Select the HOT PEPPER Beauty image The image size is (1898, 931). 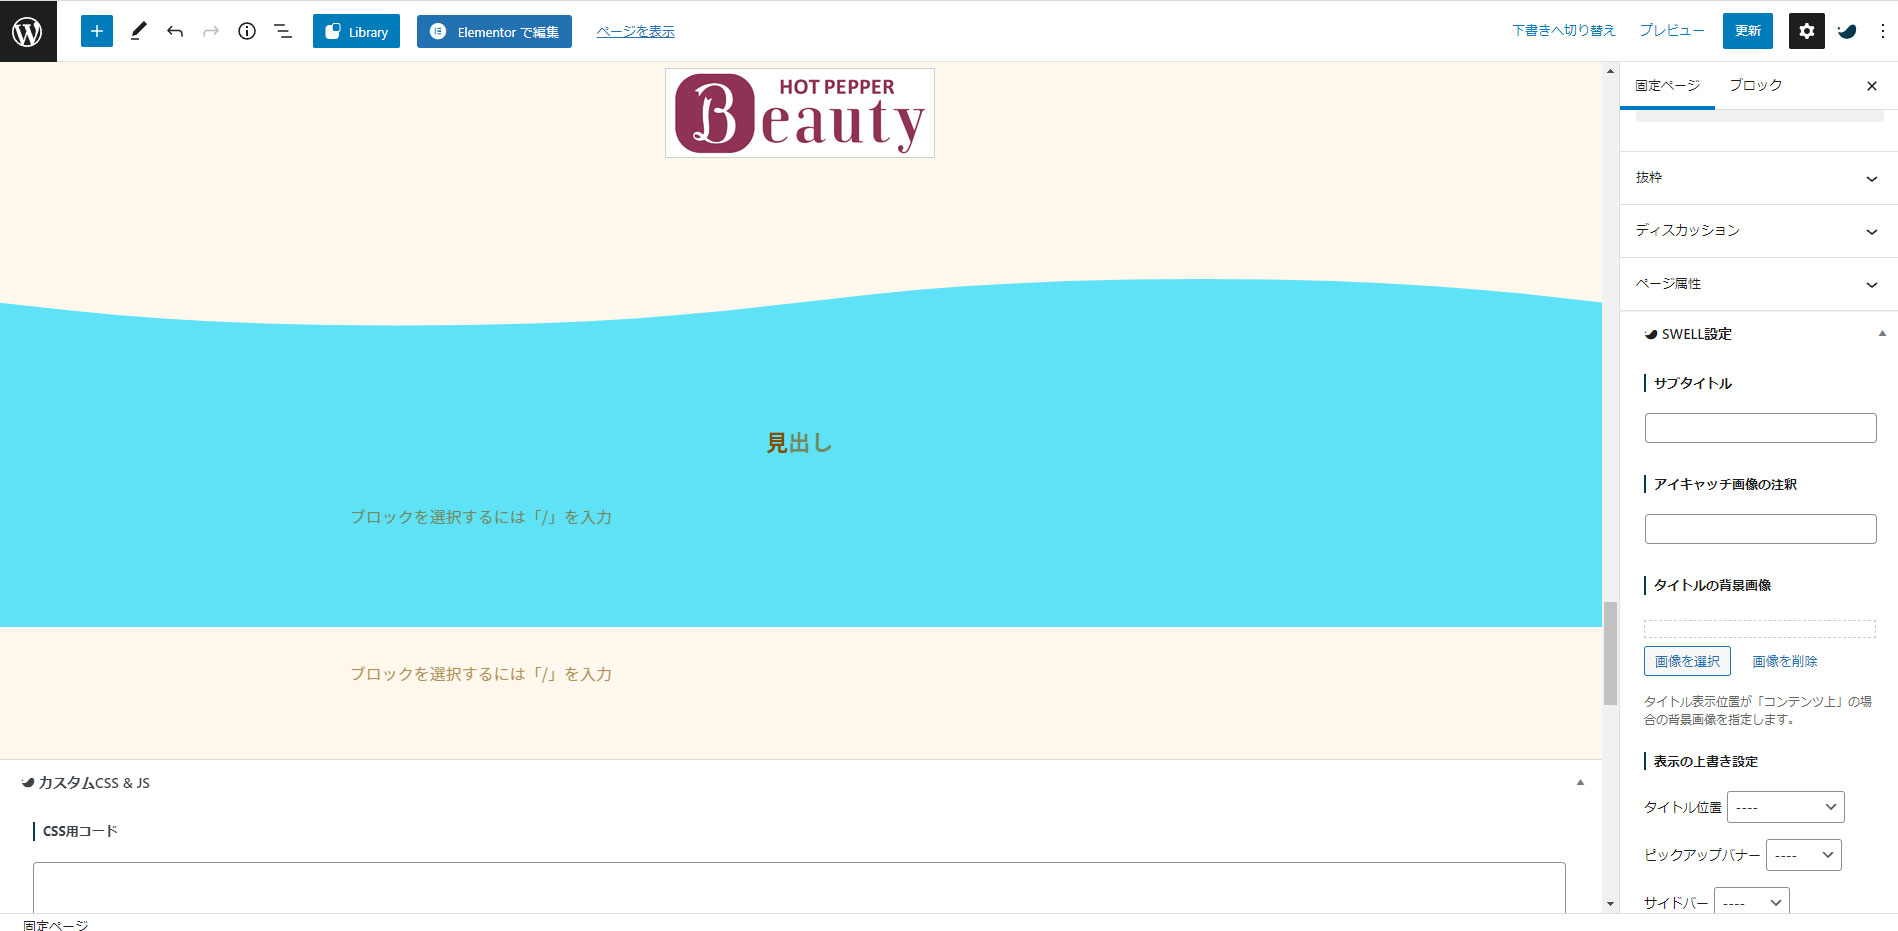tap(800, 113)
